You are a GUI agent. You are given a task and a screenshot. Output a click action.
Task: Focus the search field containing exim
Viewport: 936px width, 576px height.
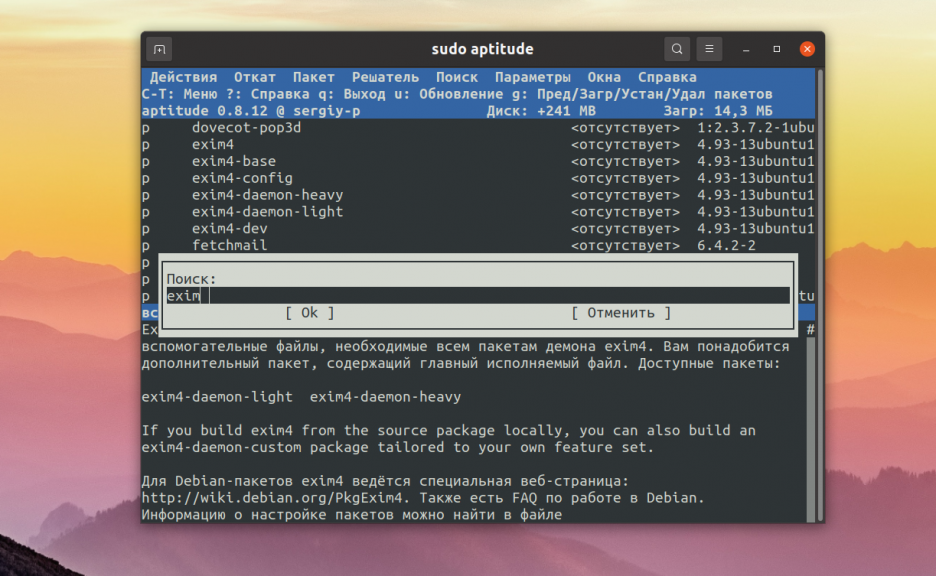click(x=478, y=295)
